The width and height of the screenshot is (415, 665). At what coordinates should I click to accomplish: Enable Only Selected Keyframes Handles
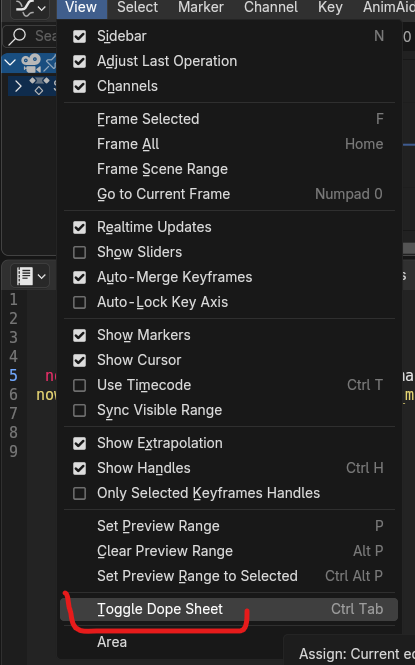79,493
